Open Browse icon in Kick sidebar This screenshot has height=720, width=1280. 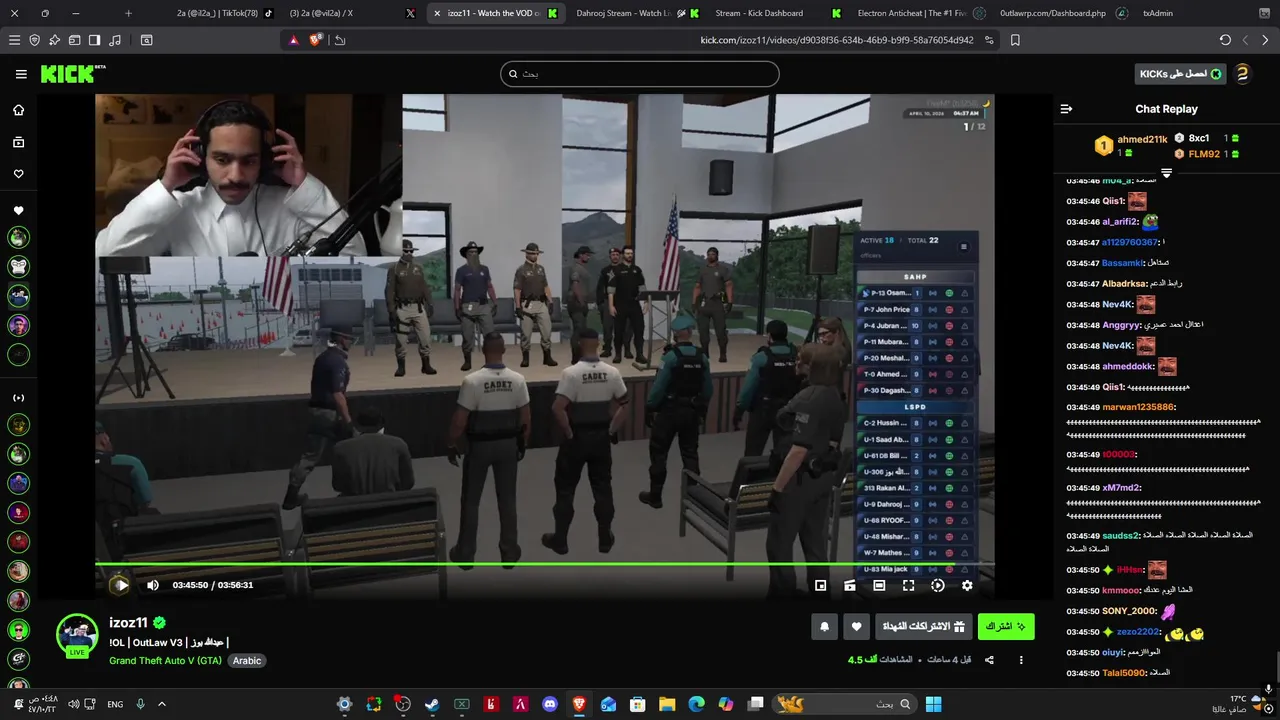point(18,142)
